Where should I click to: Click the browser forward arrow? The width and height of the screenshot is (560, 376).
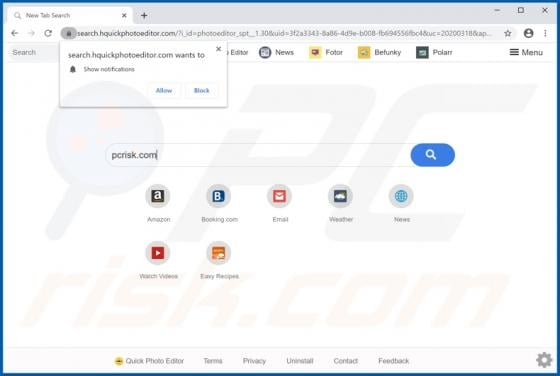pyautogui.click(x=31, y=33)
